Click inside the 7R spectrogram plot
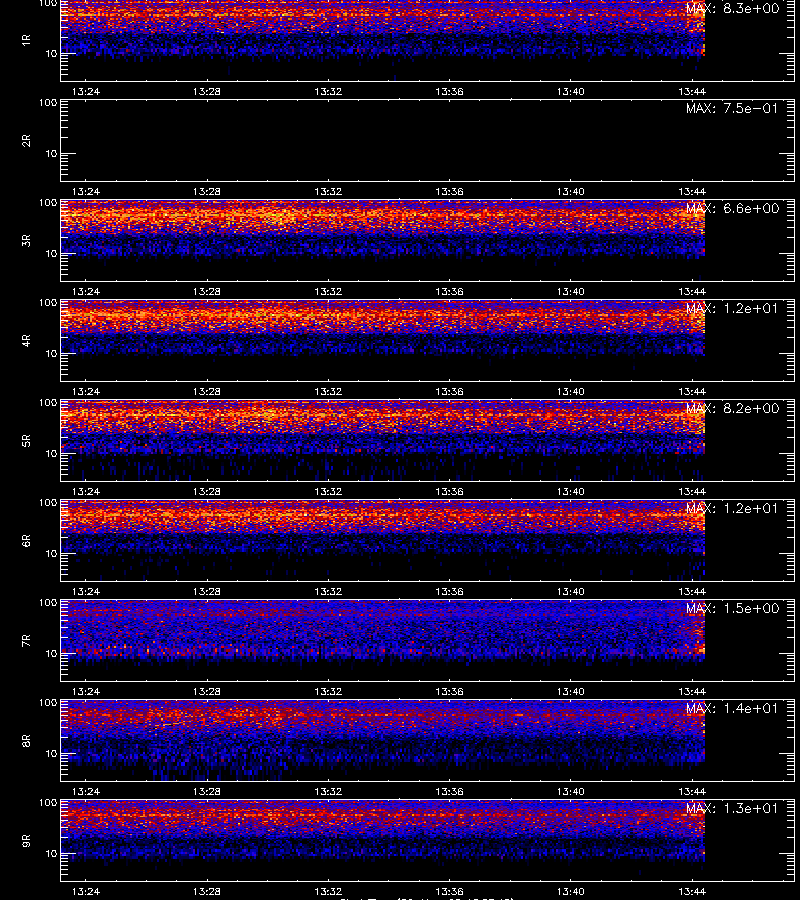800x900 pixels. pos(427,641)
